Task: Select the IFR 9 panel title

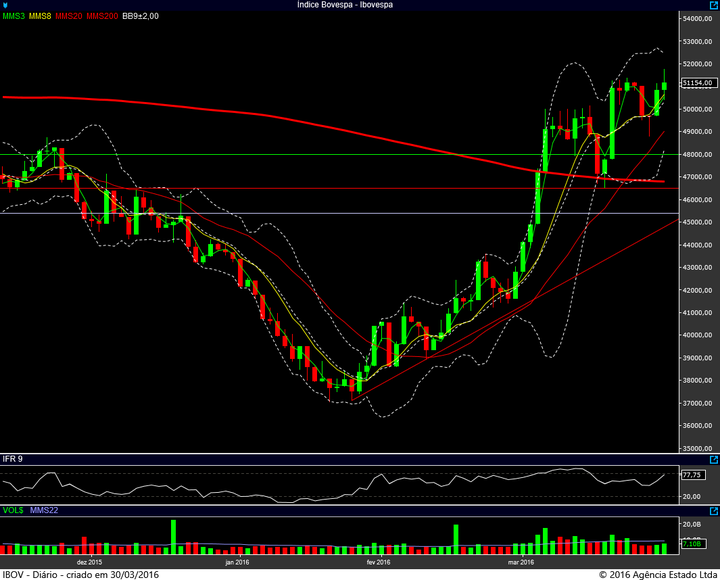Action: click(x=12, y=459)
